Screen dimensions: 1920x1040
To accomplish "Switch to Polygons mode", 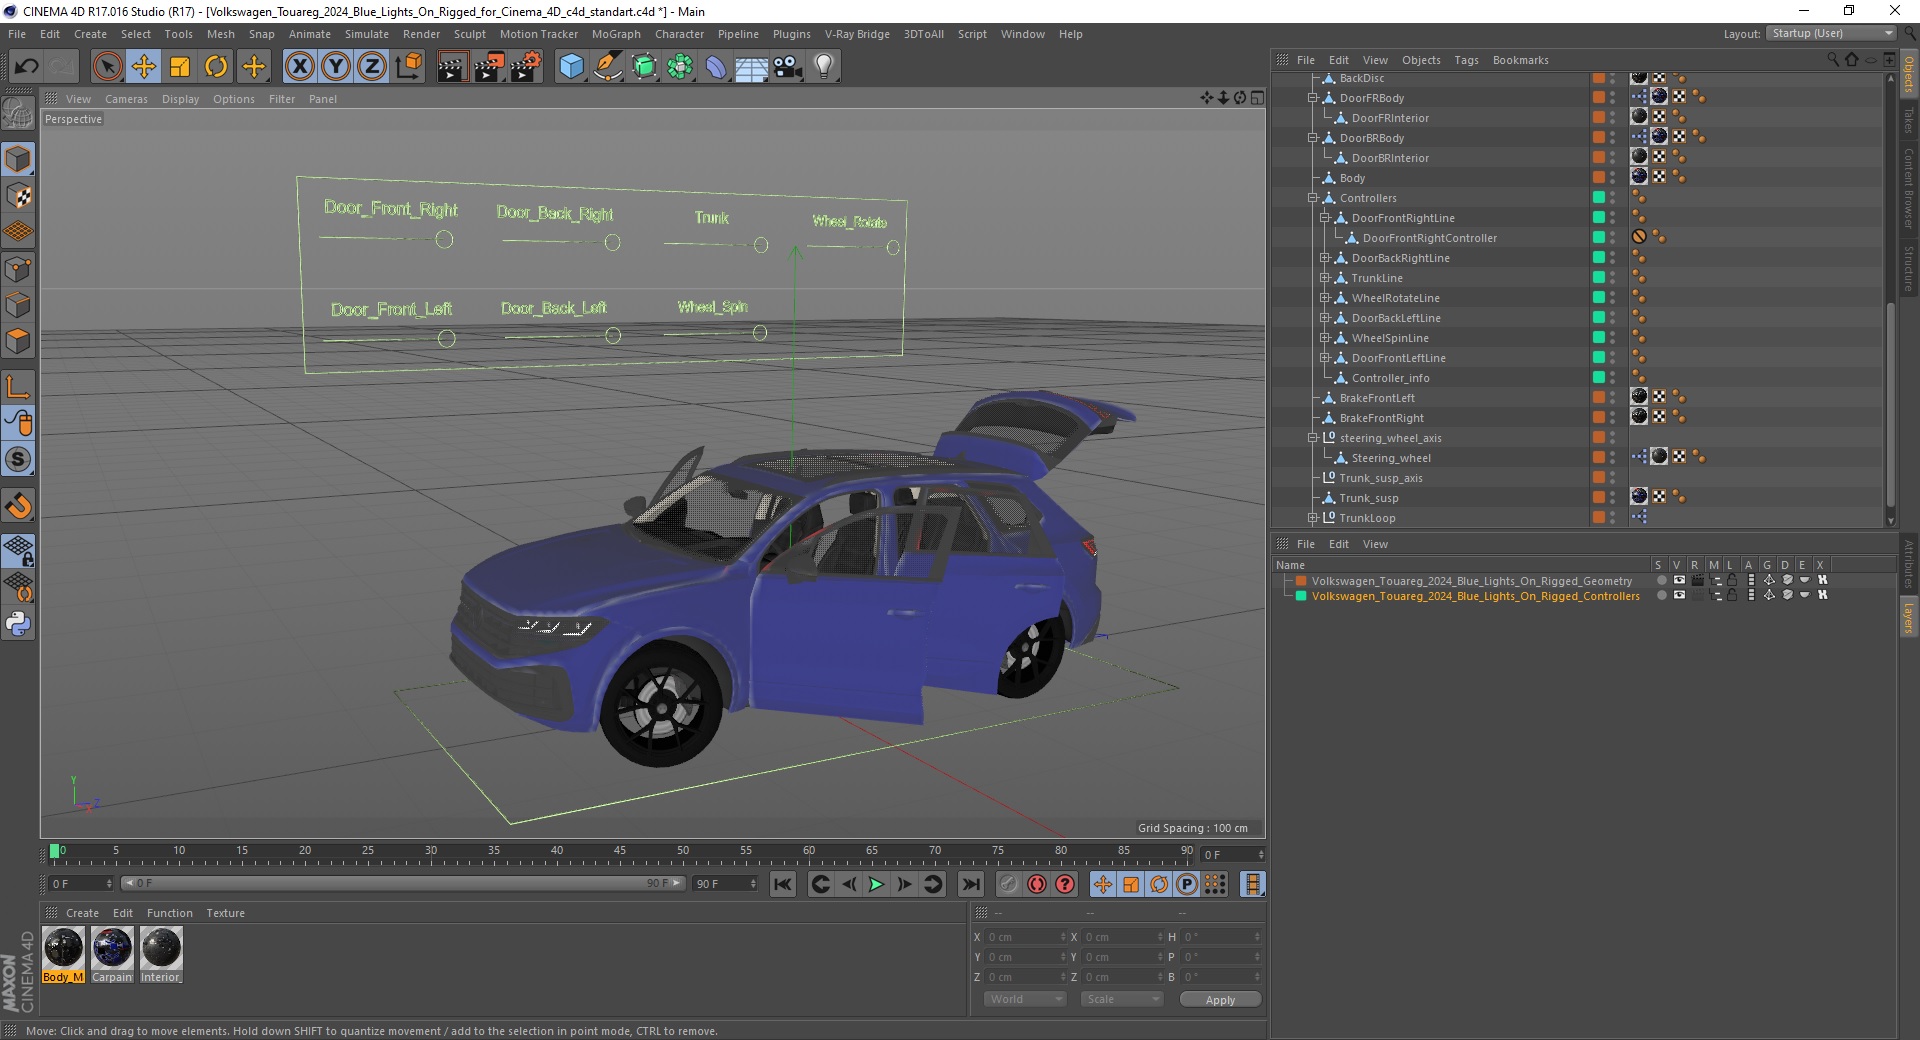I will tap(18, 341).
